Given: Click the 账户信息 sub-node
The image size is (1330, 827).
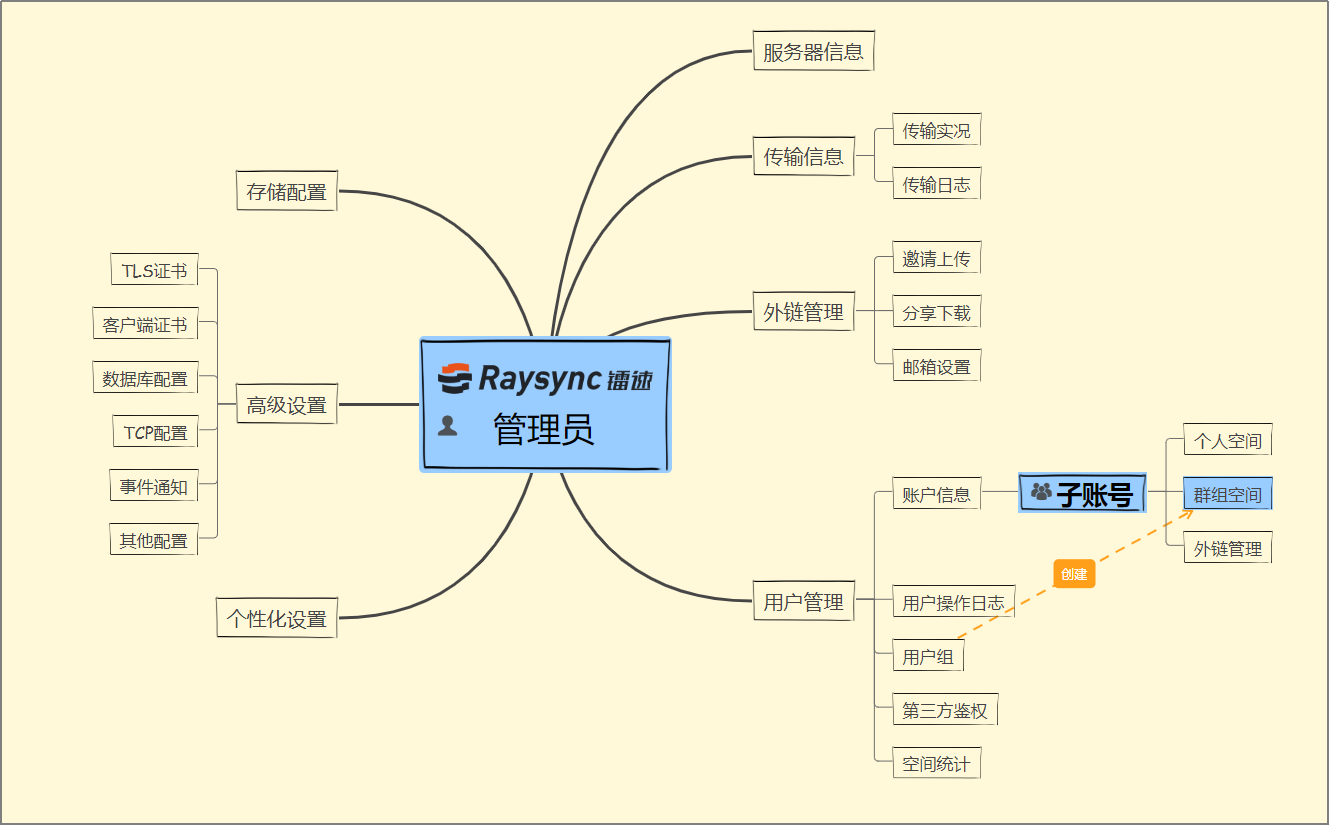Looking at the screenshot, I should (937, 494).
